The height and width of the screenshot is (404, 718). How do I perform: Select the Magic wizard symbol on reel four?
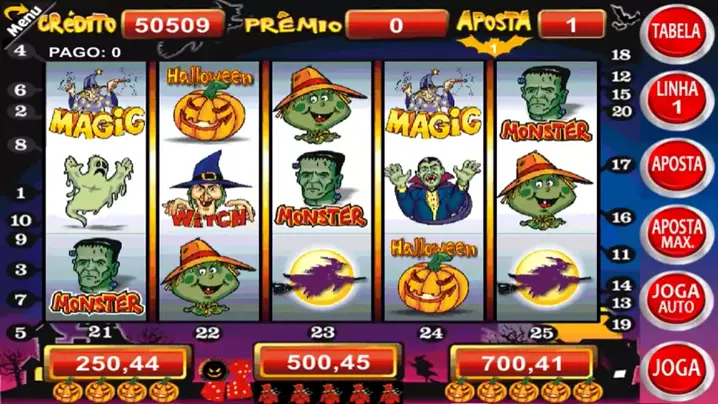433,103
